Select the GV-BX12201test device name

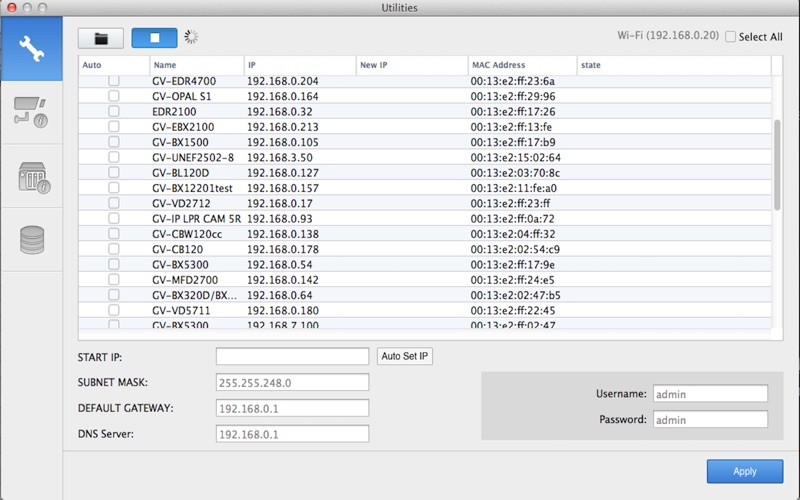coord(192,188)
